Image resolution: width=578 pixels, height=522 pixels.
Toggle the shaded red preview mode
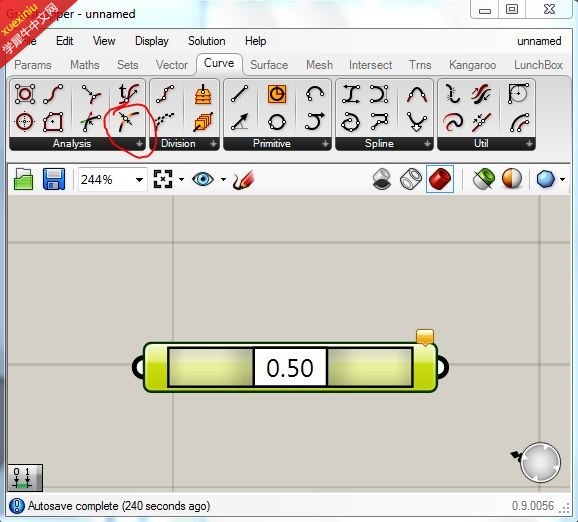[440, 179]
